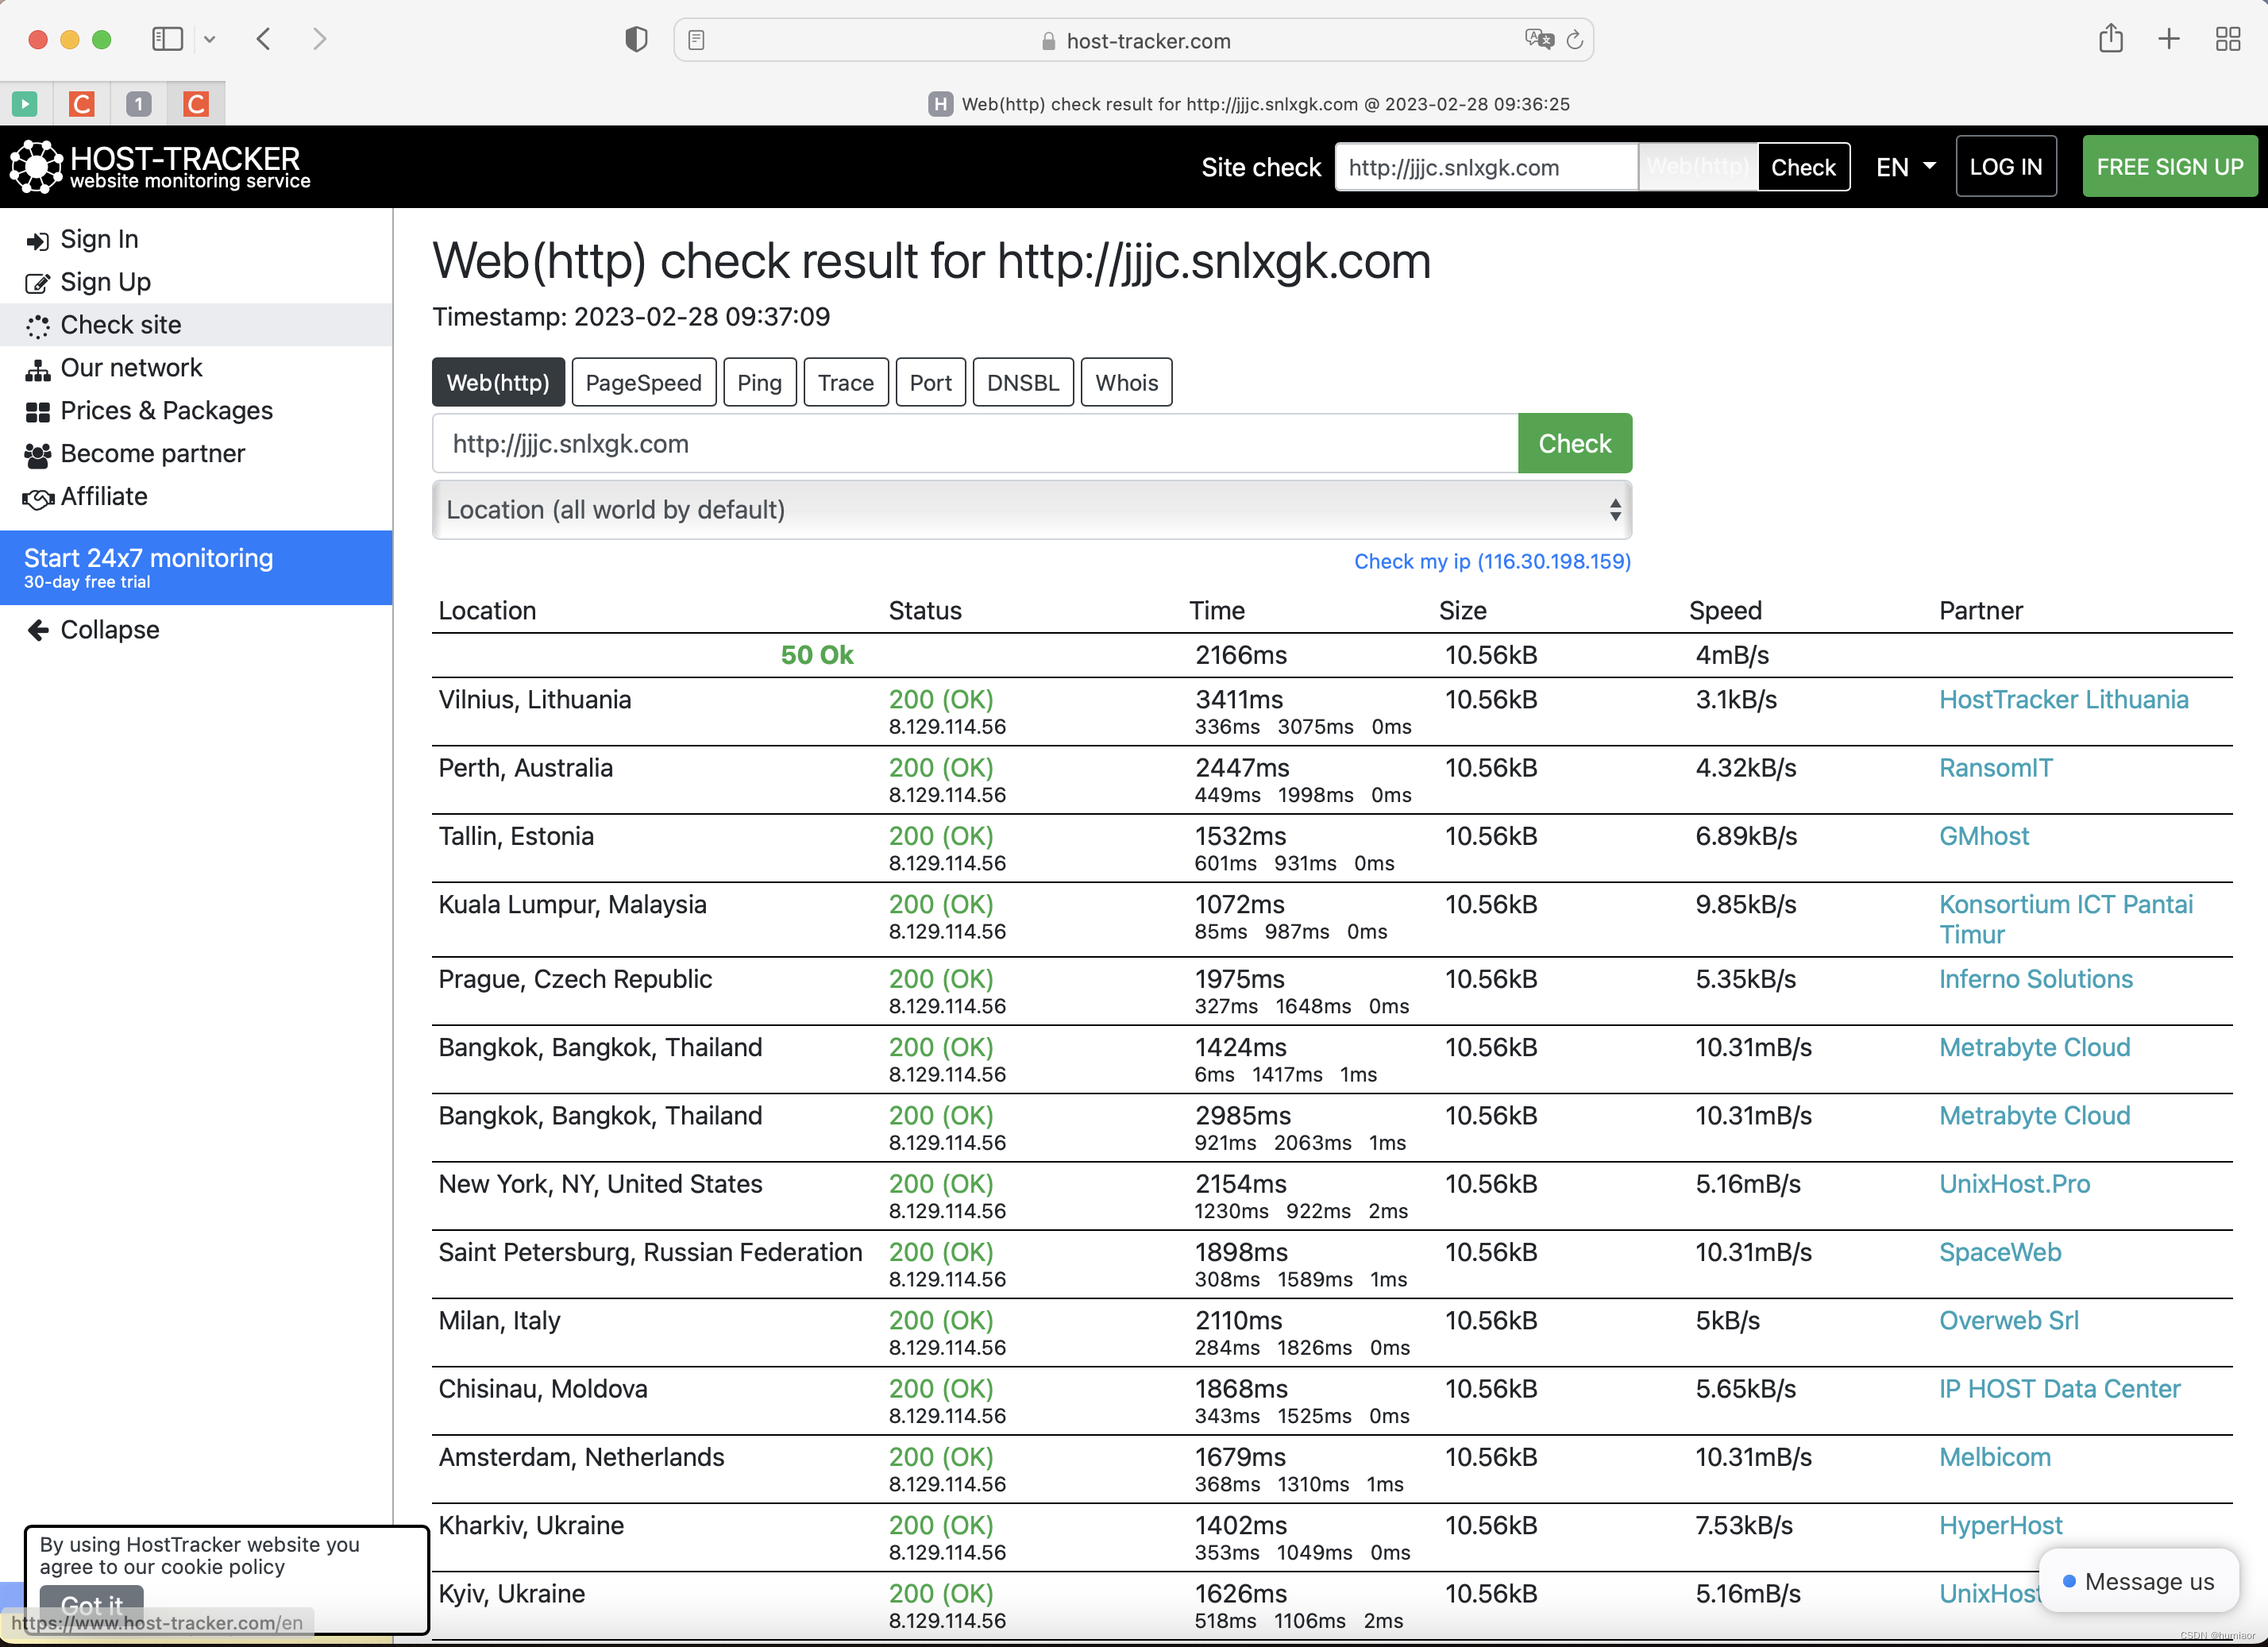Show Safari sidebar panel

pos(167,40)
